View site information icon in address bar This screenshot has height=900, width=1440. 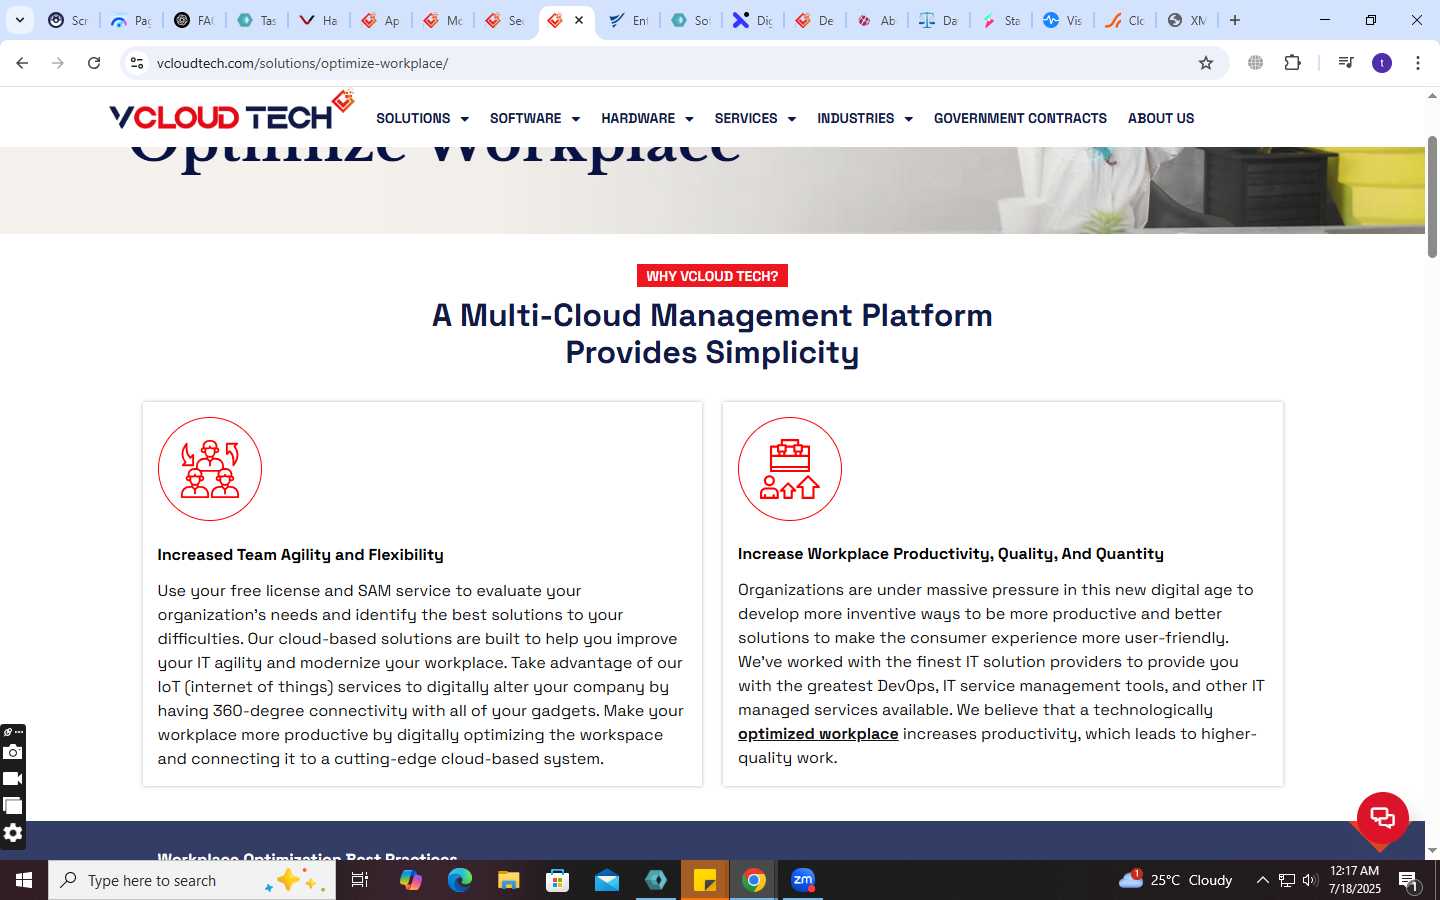click(x=137, y=63)
